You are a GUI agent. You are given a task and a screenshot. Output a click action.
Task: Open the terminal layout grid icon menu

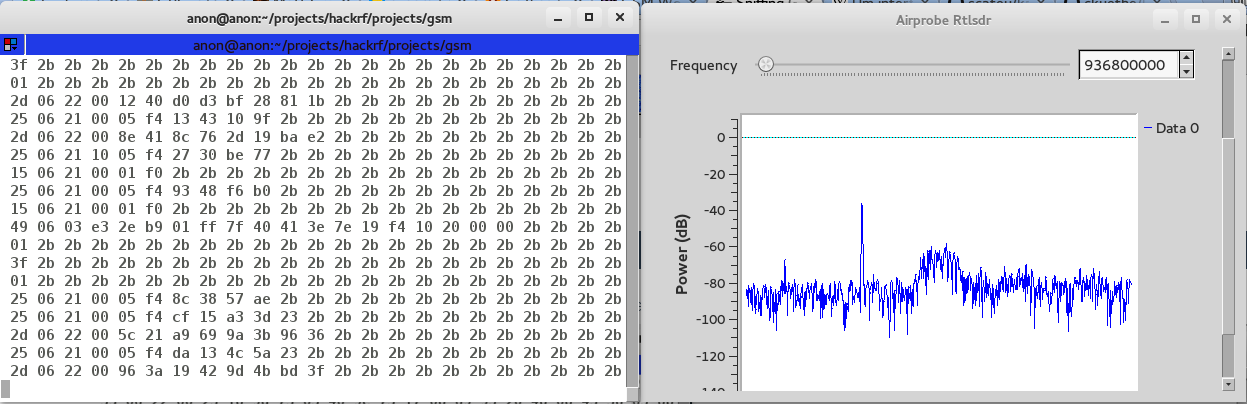pyautogui.click(x=10, y=45)
